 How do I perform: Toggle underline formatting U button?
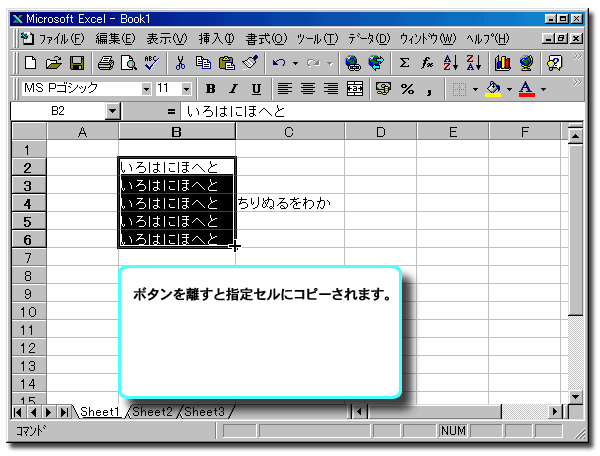coord(256,89)
